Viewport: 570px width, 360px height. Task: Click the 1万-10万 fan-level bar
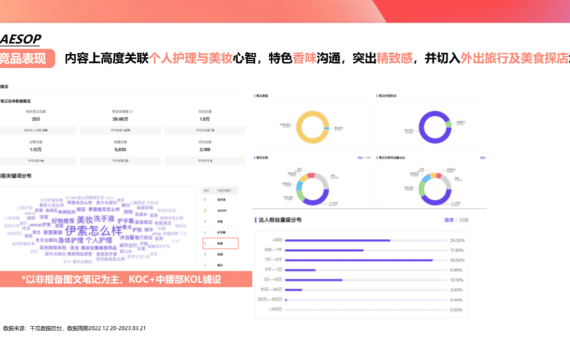(x=314, y=280)
